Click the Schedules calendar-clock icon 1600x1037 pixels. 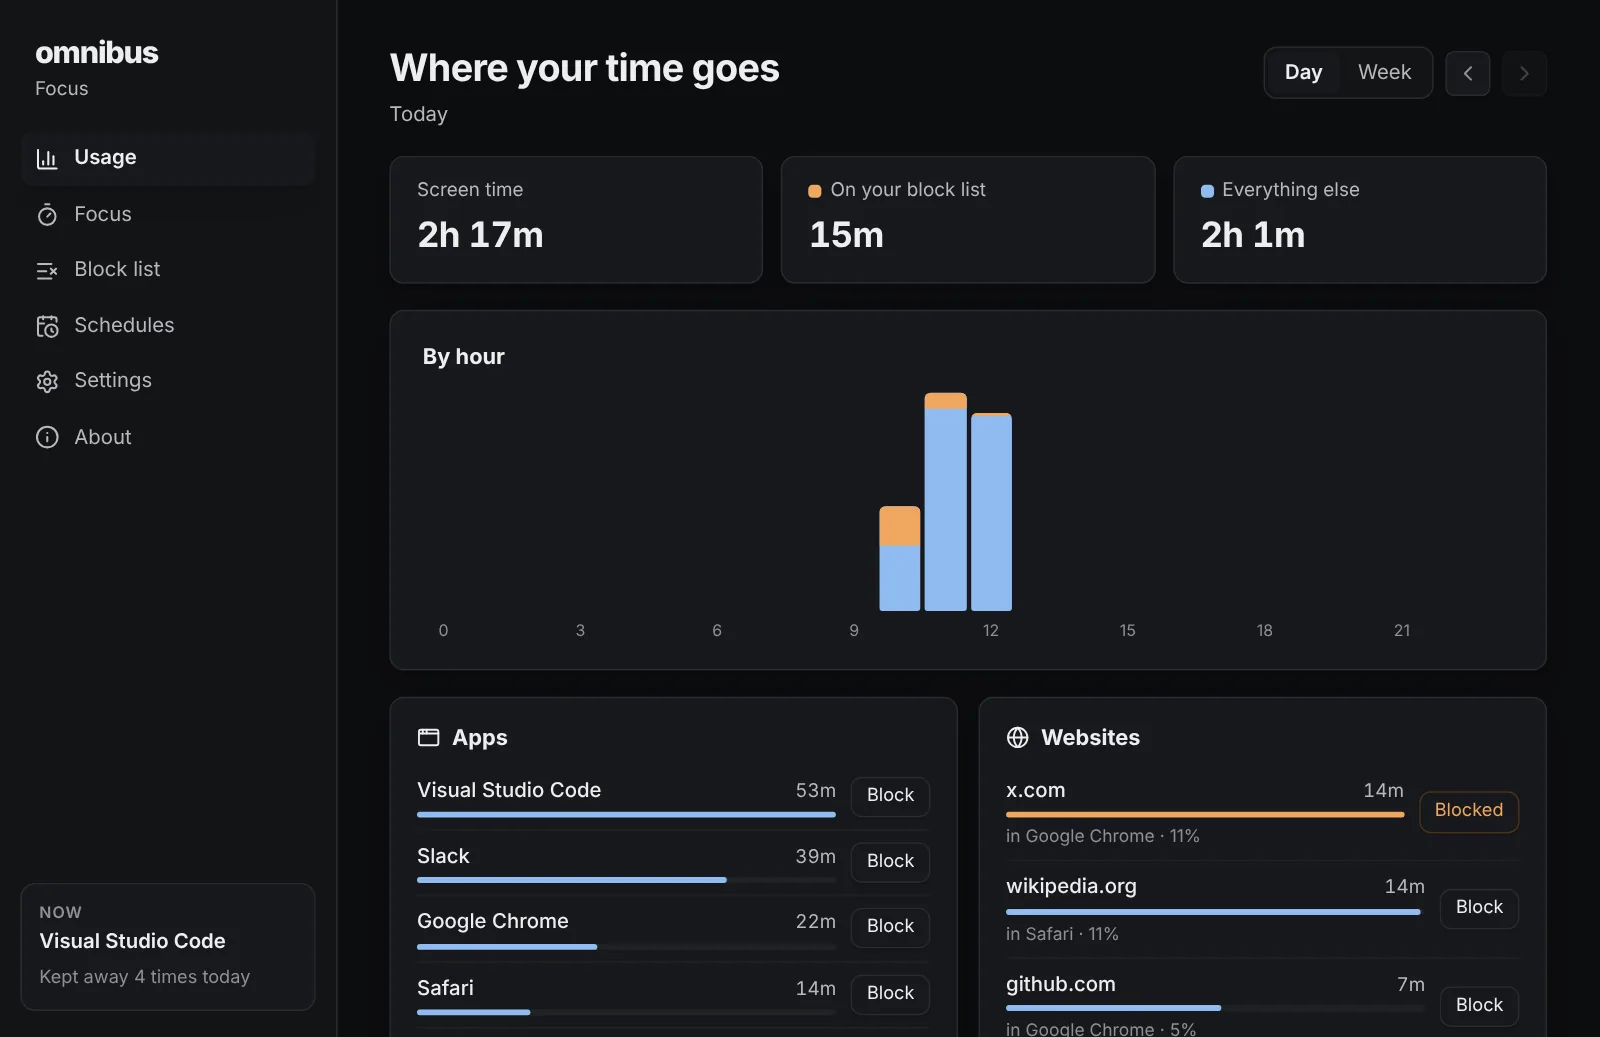pyautogui.click(x=47, y=326)
